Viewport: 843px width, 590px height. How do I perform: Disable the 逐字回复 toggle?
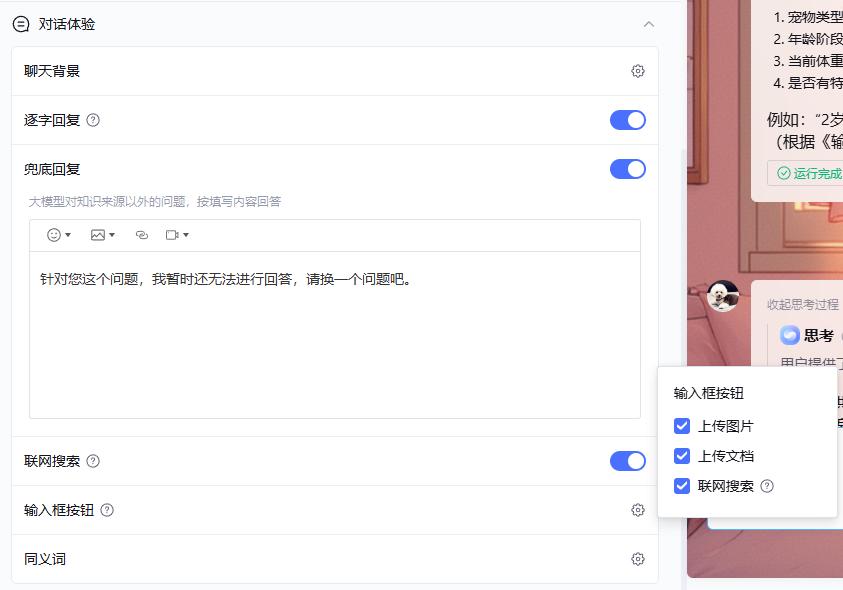(627, 120)
